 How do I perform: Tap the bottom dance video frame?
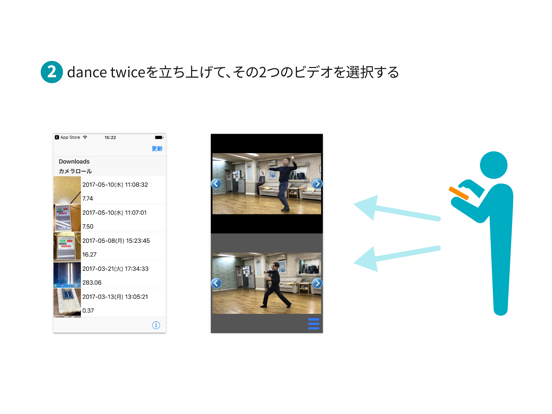[267, 283]
